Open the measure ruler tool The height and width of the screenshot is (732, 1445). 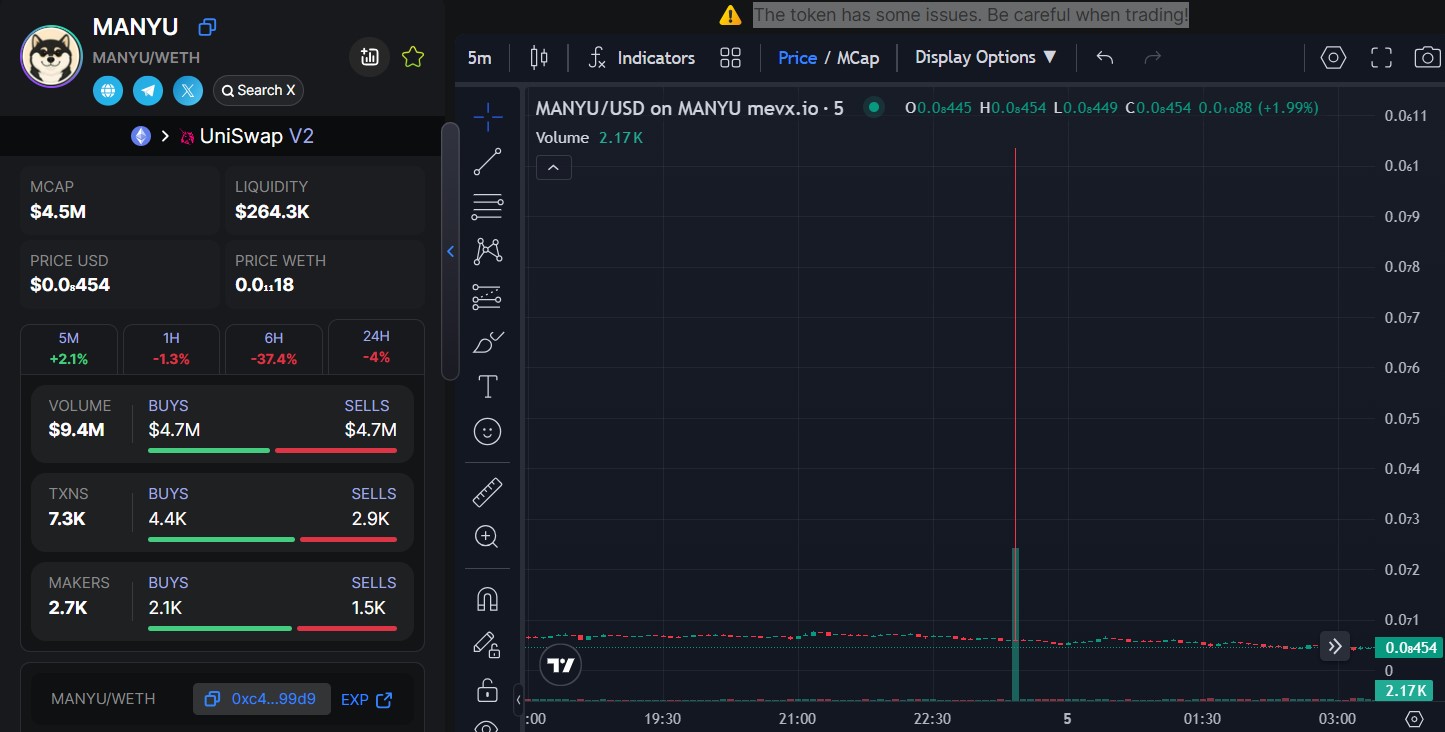[x=487, y=492]
